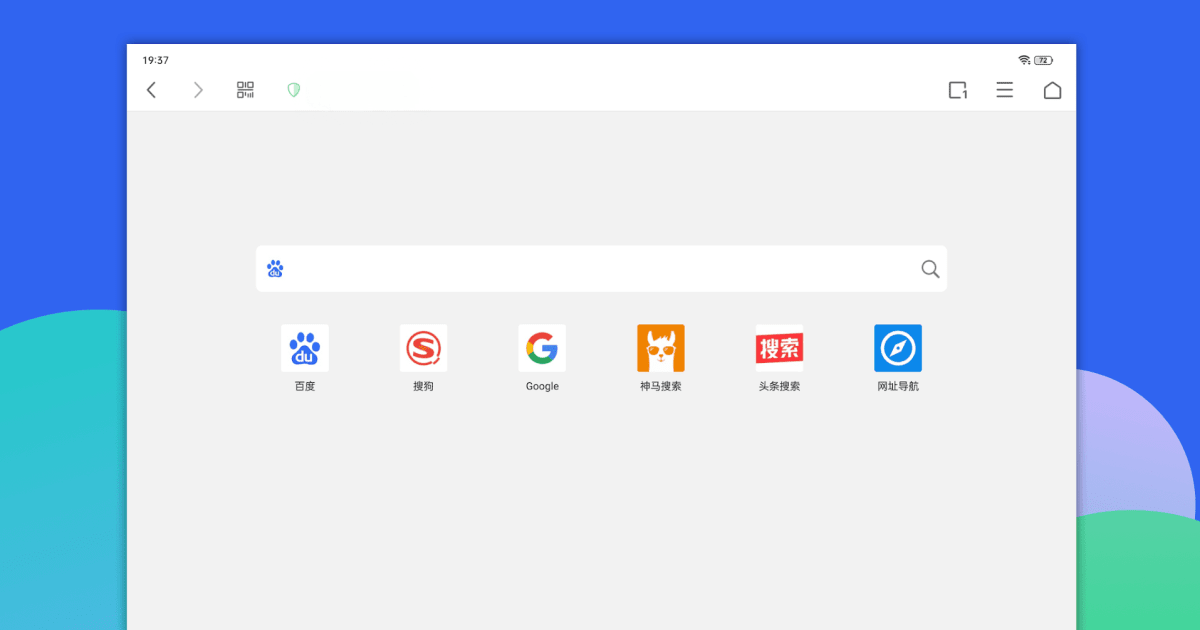Tap the green security shield icon
1200x630 pixels.
coord(294,89)
